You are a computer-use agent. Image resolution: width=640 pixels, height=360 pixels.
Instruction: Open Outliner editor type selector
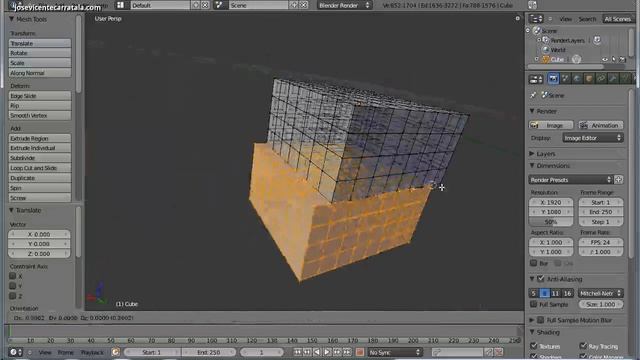click(536, 19)
